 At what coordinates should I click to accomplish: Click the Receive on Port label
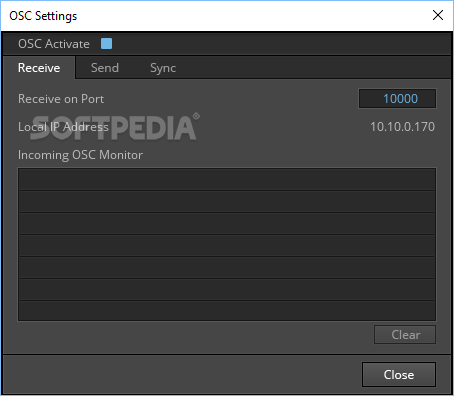(x=61, y=99)
